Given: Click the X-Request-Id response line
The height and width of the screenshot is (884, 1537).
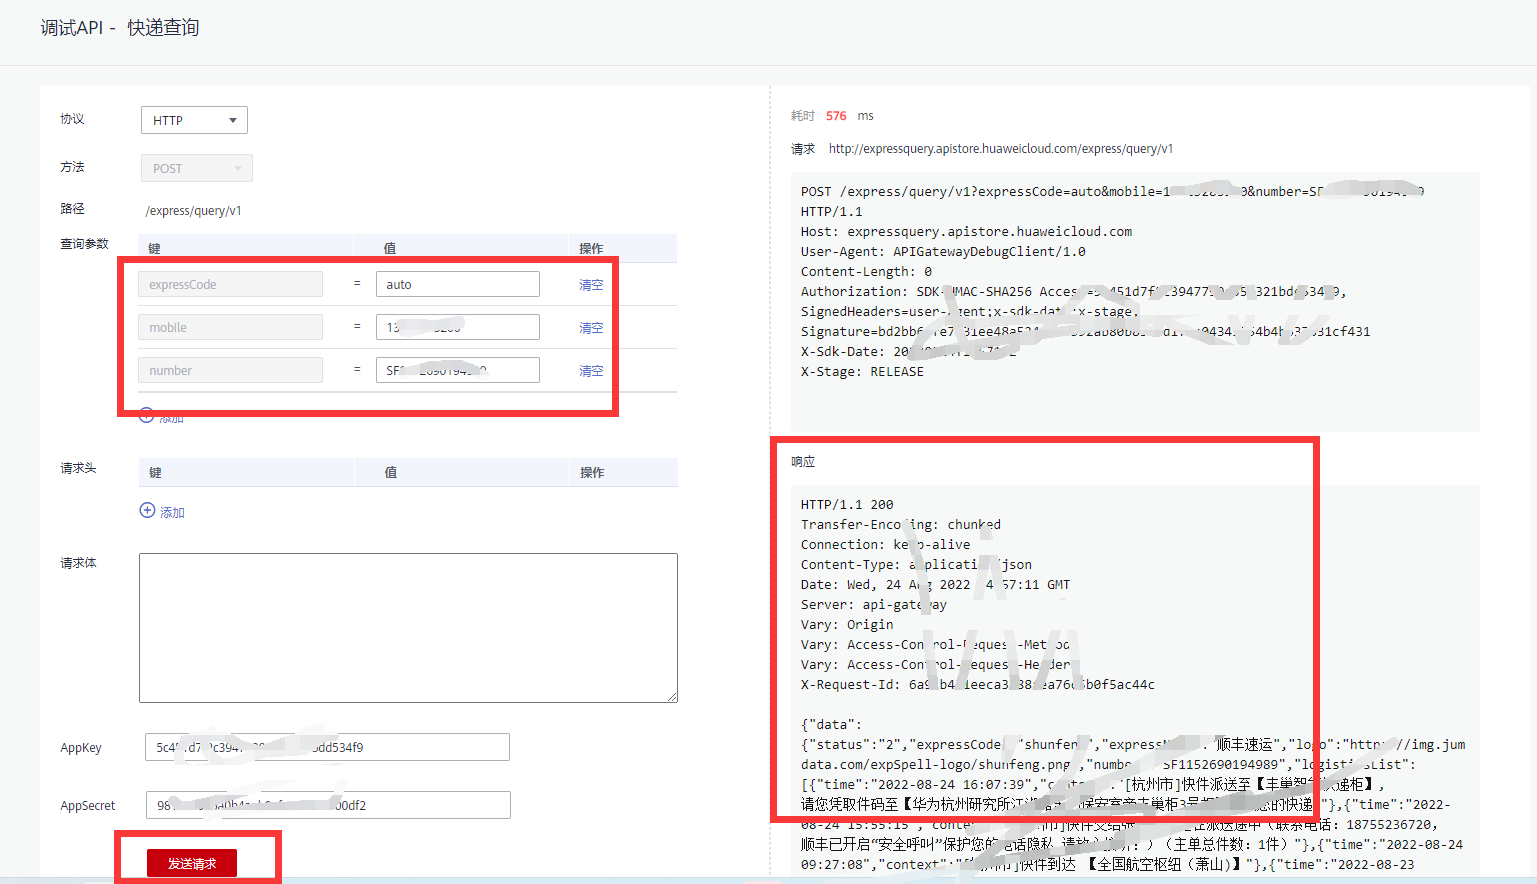Looking at the screenshot, I should [x=978, y=685].
